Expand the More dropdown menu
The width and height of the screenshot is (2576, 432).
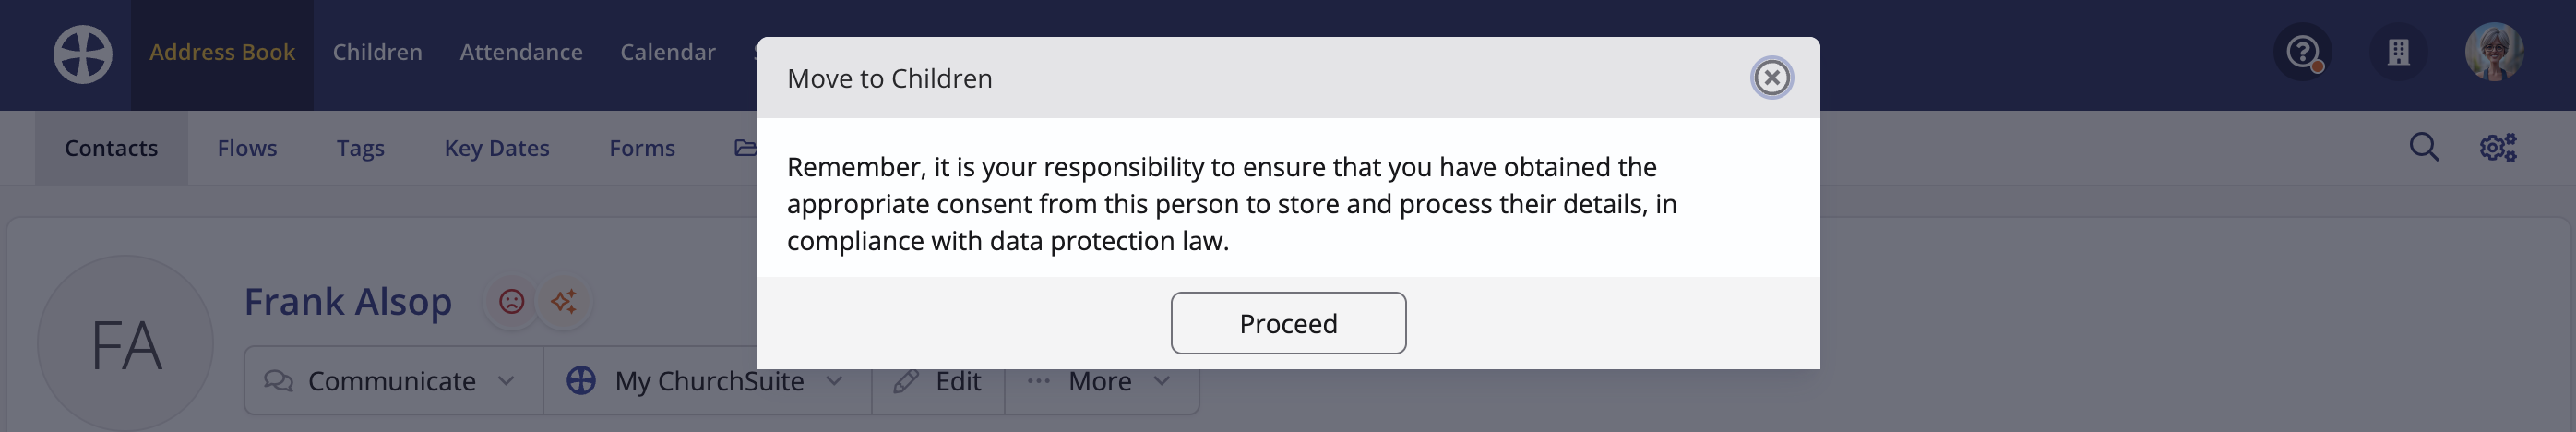1101,381
